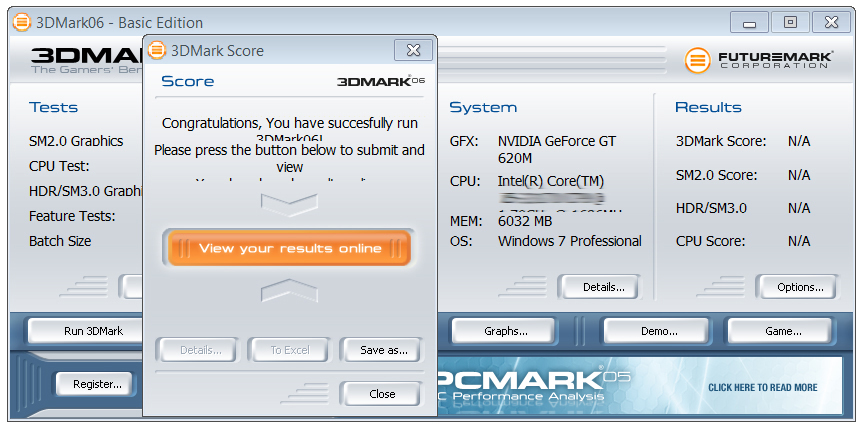Open the Graphs... button

click(x=505, y=331)
